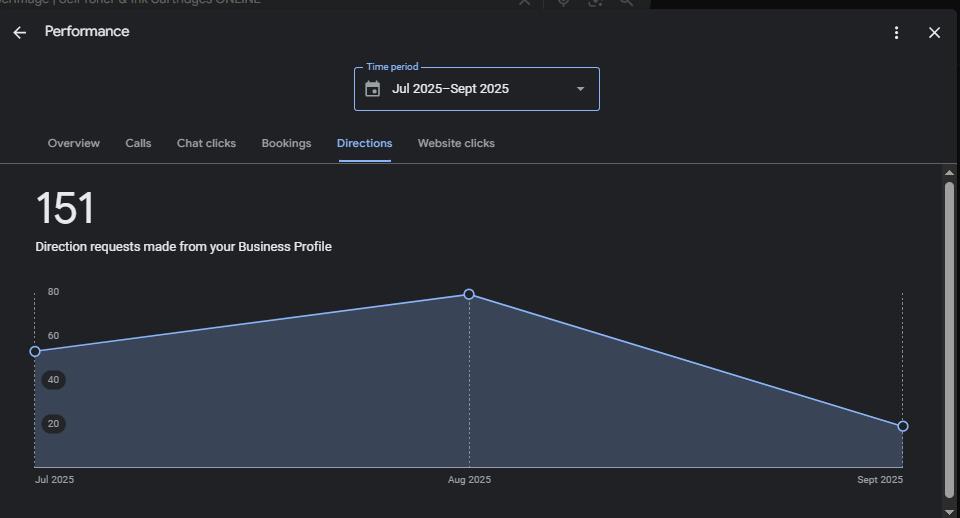Image resolution: width=960 pixels, height=518 pixels.
Task: Click the 40 y-axis label badge
Action: (x=53, y=380)
